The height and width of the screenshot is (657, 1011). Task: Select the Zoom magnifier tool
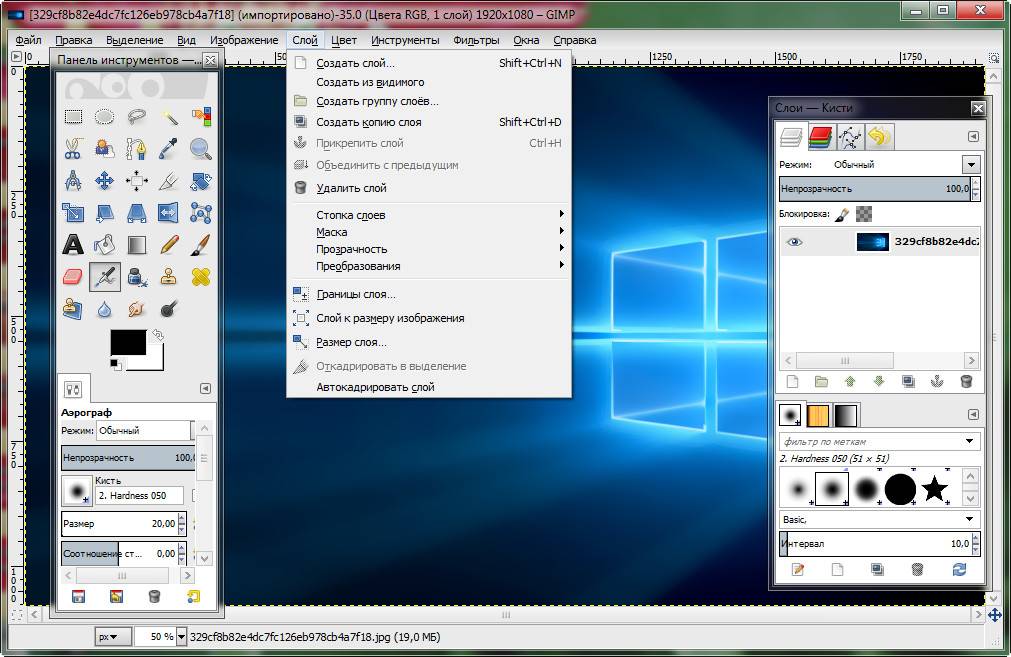[x=201, y=149]
